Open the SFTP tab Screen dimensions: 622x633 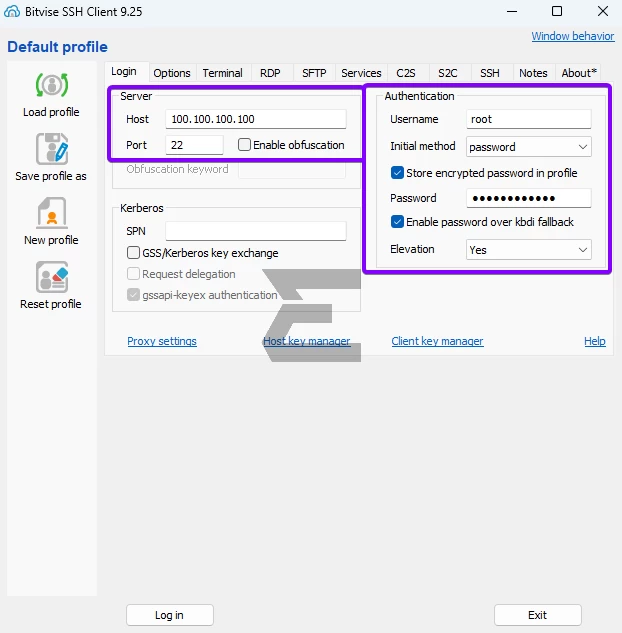pos(314,73)
